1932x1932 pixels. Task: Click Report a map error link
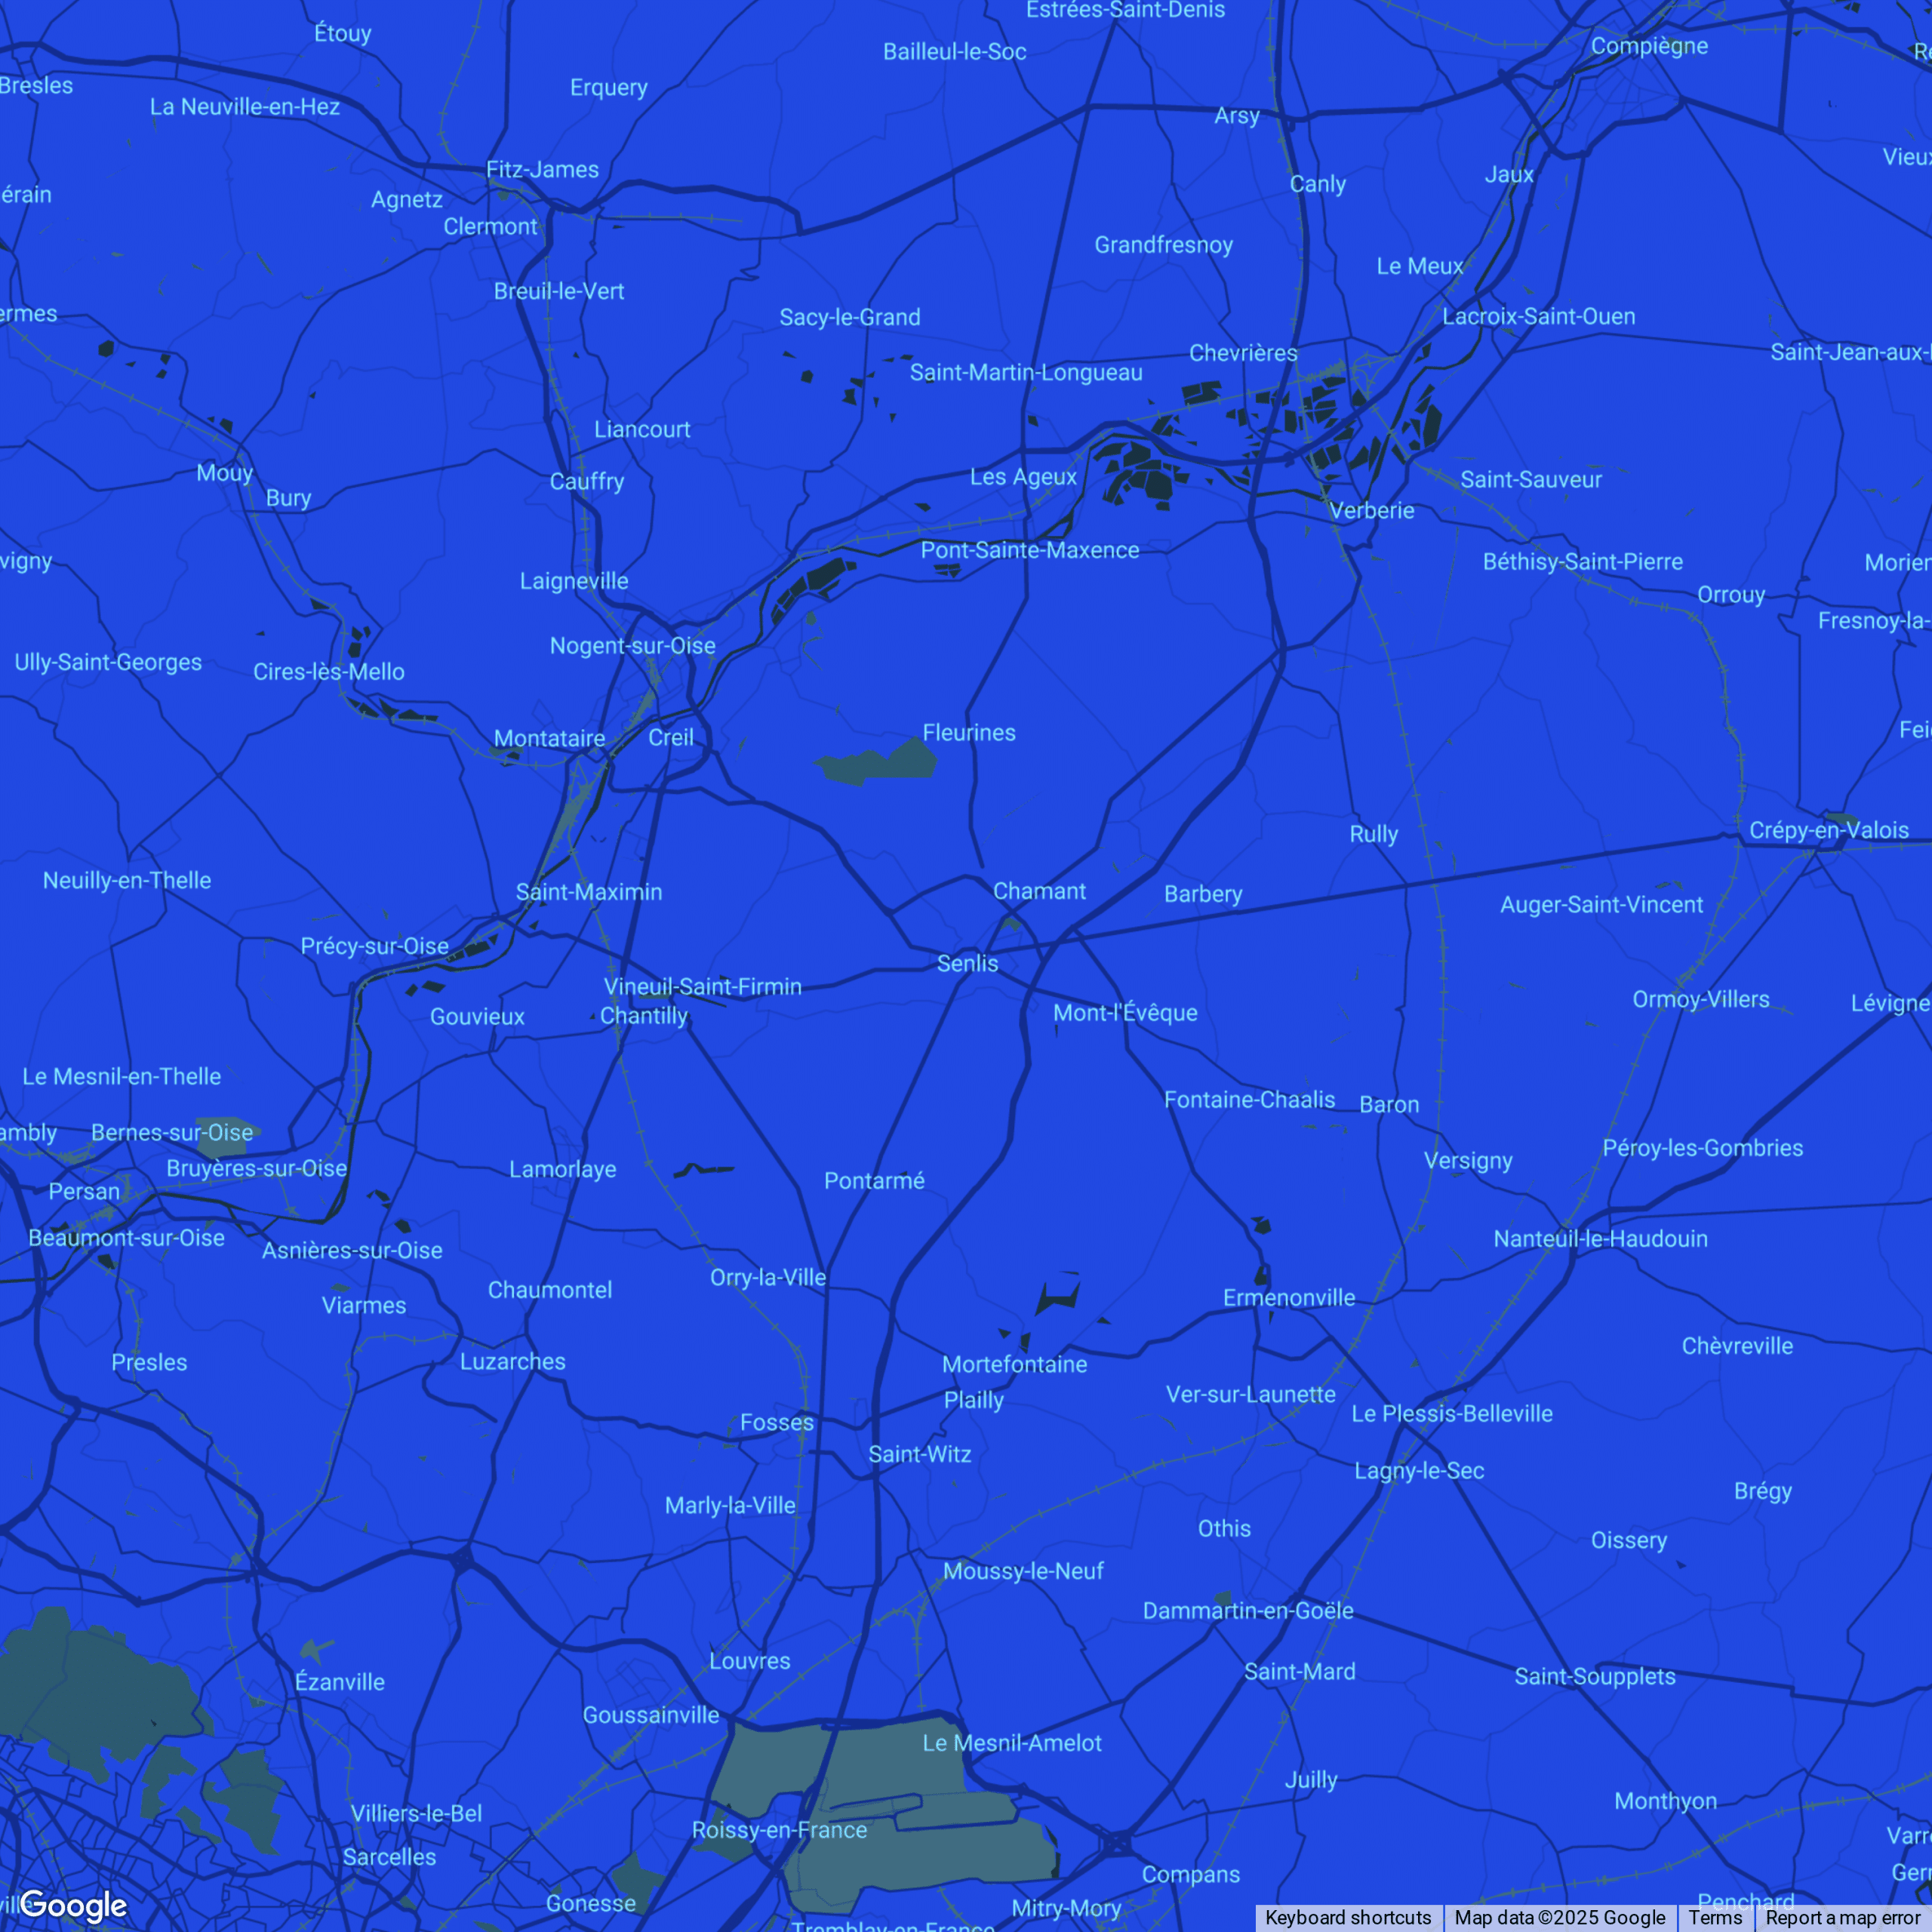[x=1842, y=1917]
